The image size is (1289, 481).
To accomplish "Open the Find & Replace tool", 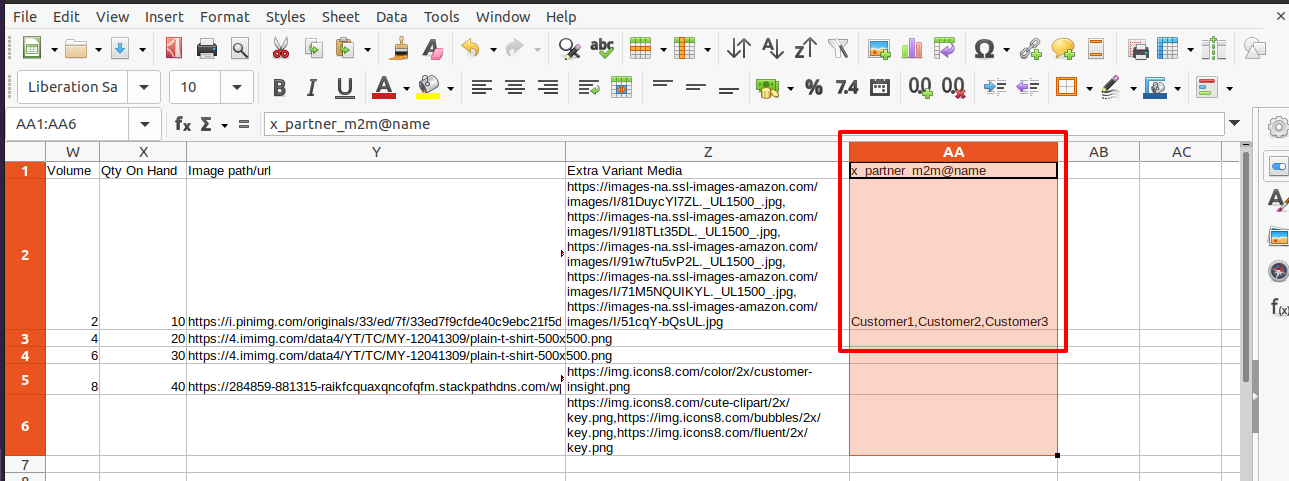I will [569, 48].
